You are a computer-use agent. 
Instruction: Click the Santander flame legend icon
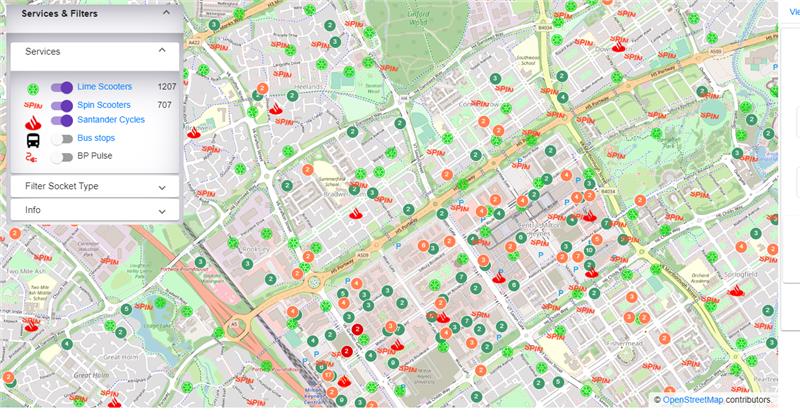(x=33, y=122)
